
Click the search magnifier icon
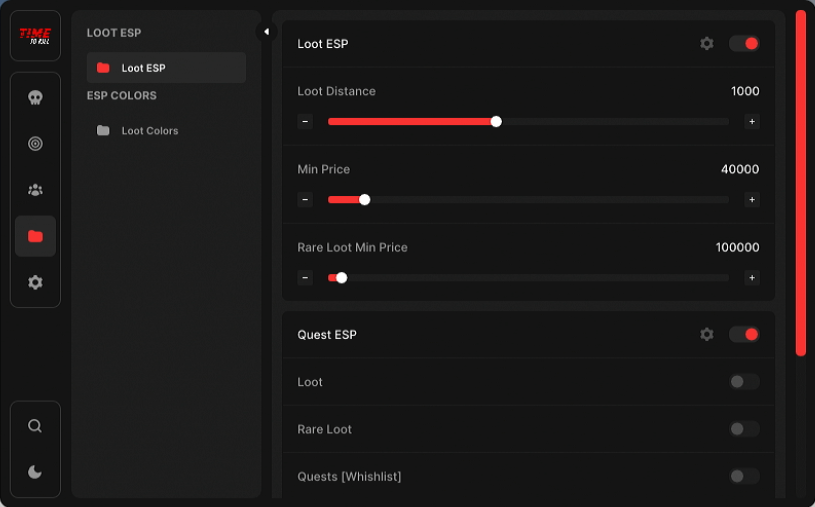tap(35, 426)
